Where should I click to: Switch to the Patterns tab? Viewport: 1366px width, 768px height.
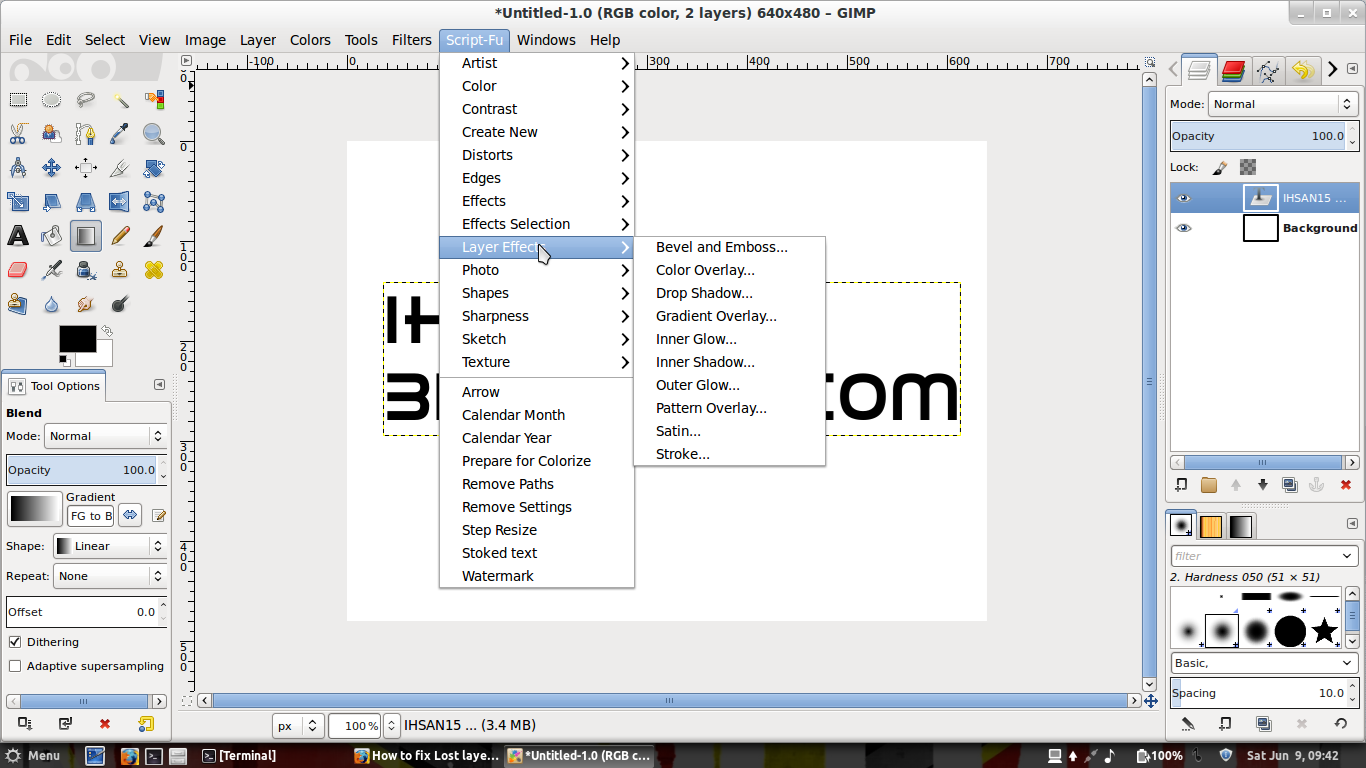pyautogui.click(x=1211, y=526)
